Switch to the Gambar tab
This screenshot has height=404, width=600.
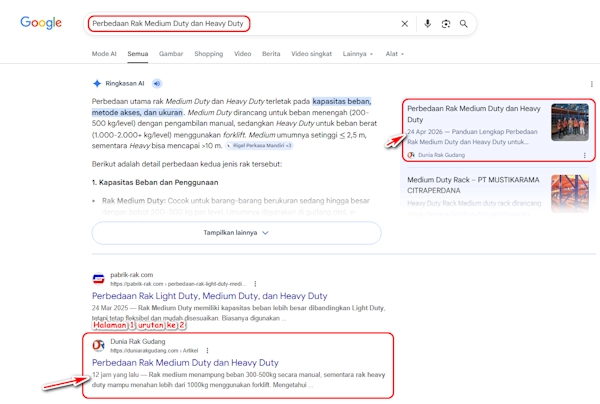[x=171, y=54]
